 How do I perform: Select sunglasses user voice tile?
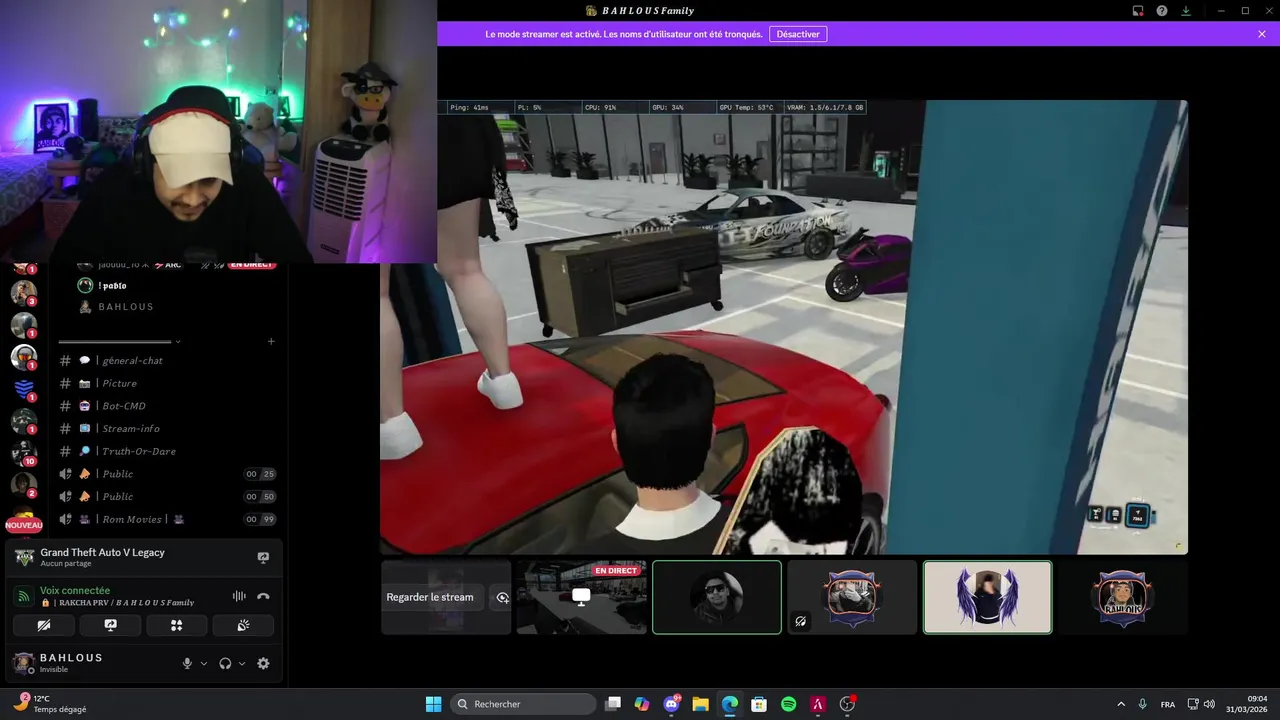coord(717,597)
